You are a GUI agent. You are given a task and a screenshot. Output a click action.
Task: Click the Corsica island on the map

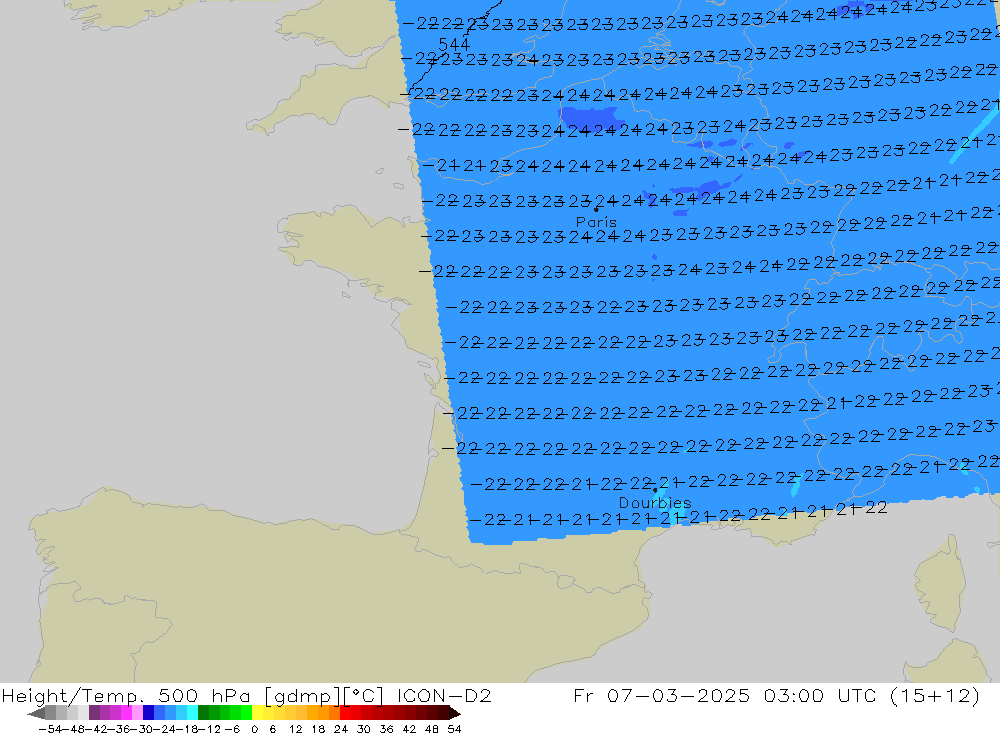[939, 584]
